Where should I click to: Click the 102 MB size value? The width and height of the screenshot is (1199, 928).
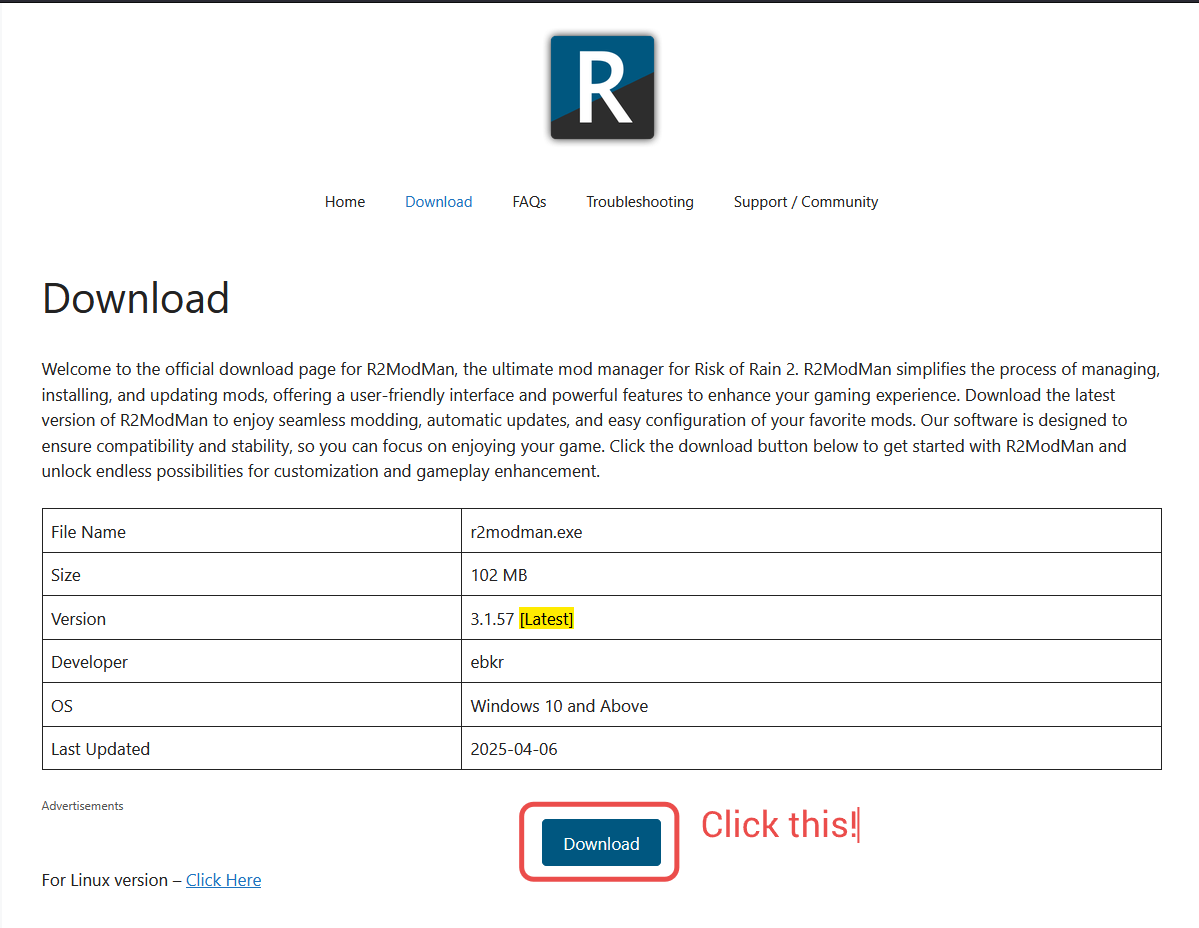click(498, 575)
